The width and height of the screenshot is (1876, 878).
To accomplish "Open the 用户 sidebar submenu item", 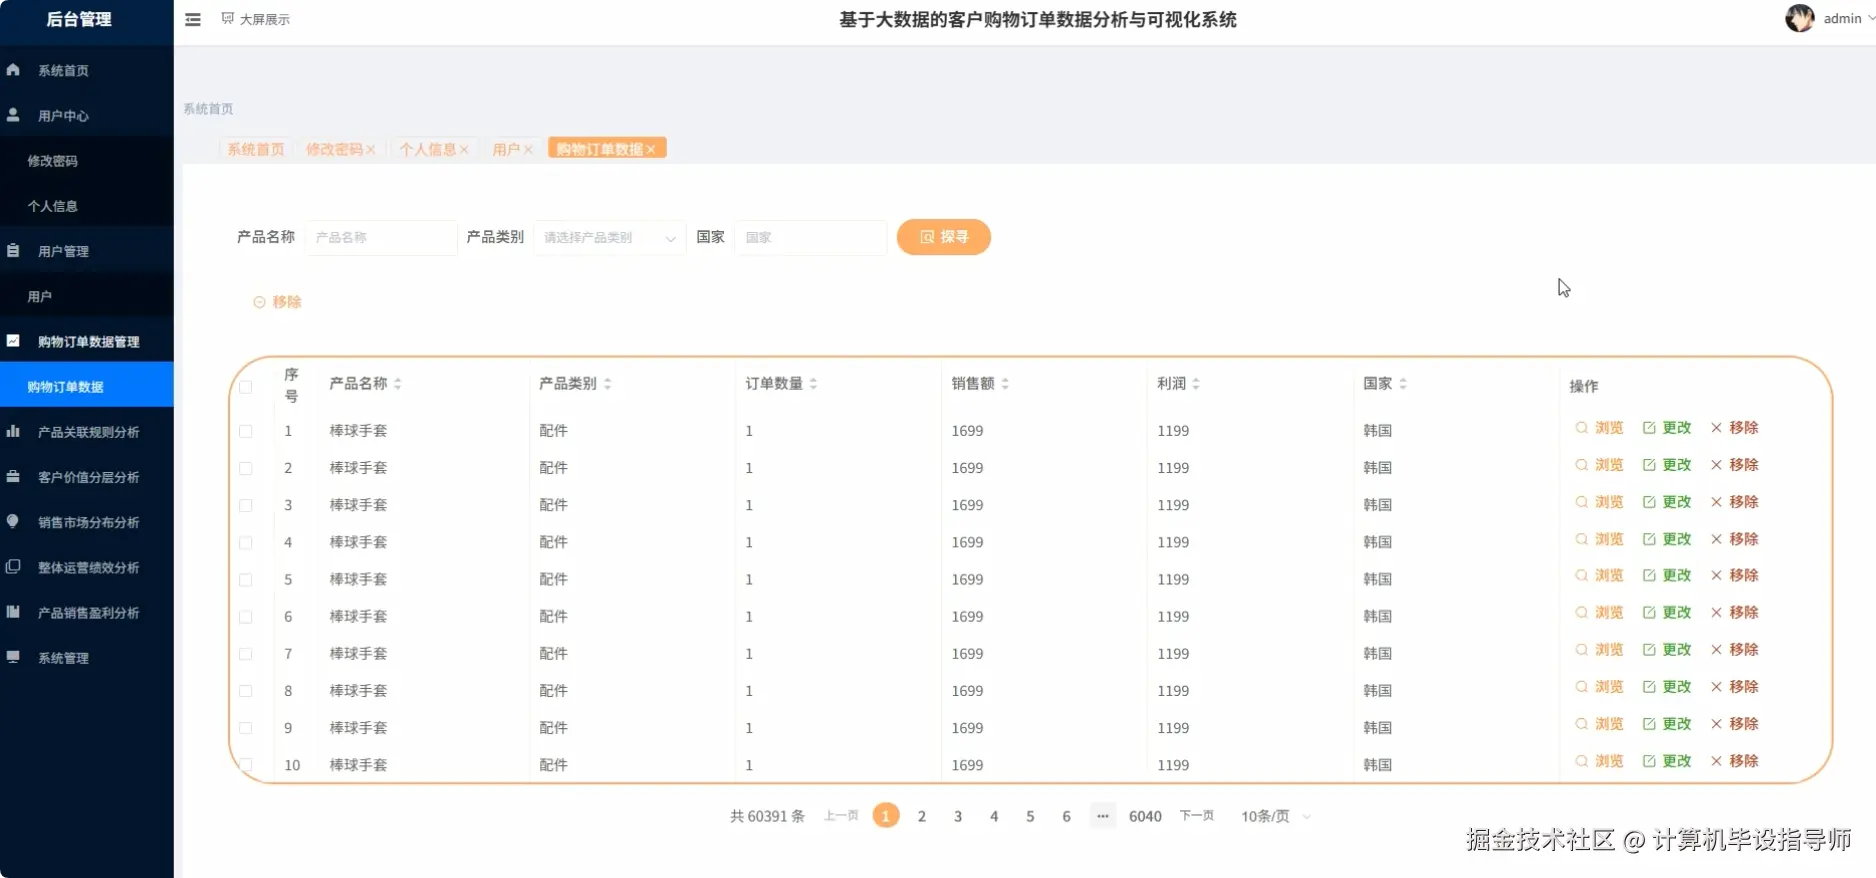I will point(87,296).
